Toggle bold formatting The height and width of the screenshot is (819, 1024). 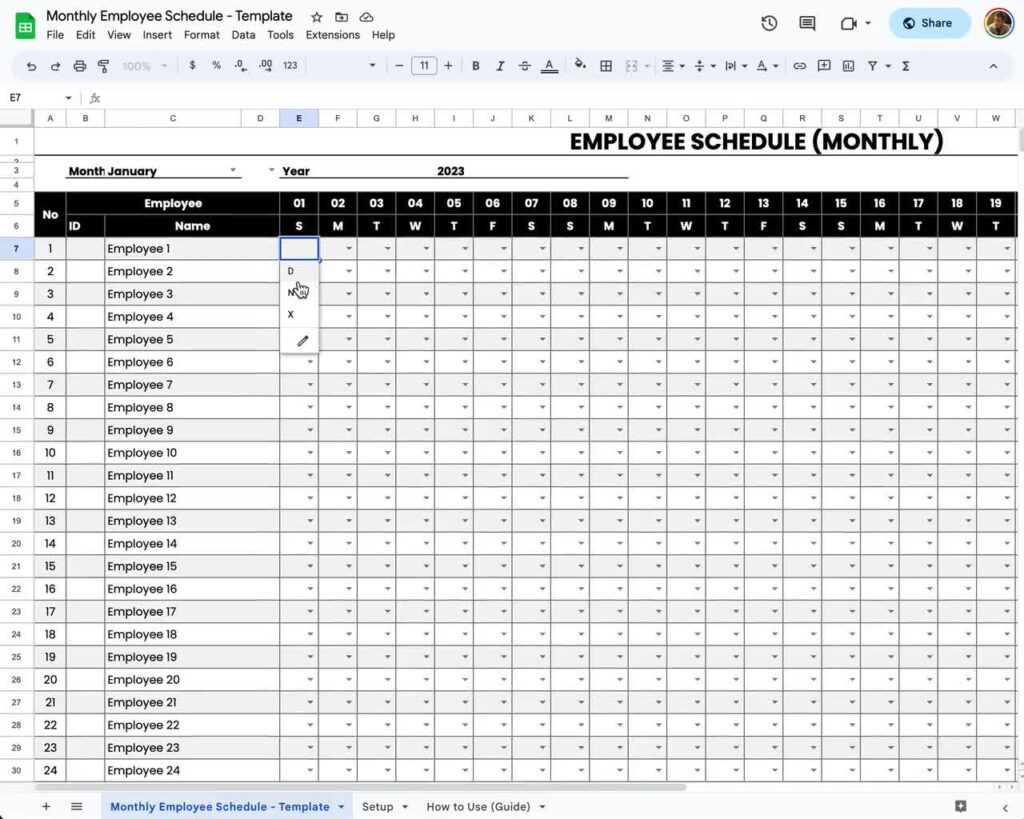(476, 66)
